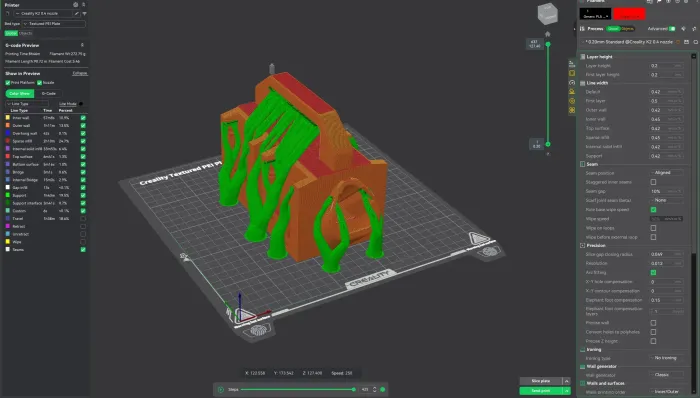Enable the Travel line type visibility checkbox
Viewport: 700px width, 398px height.
click(x=83, y=219)
